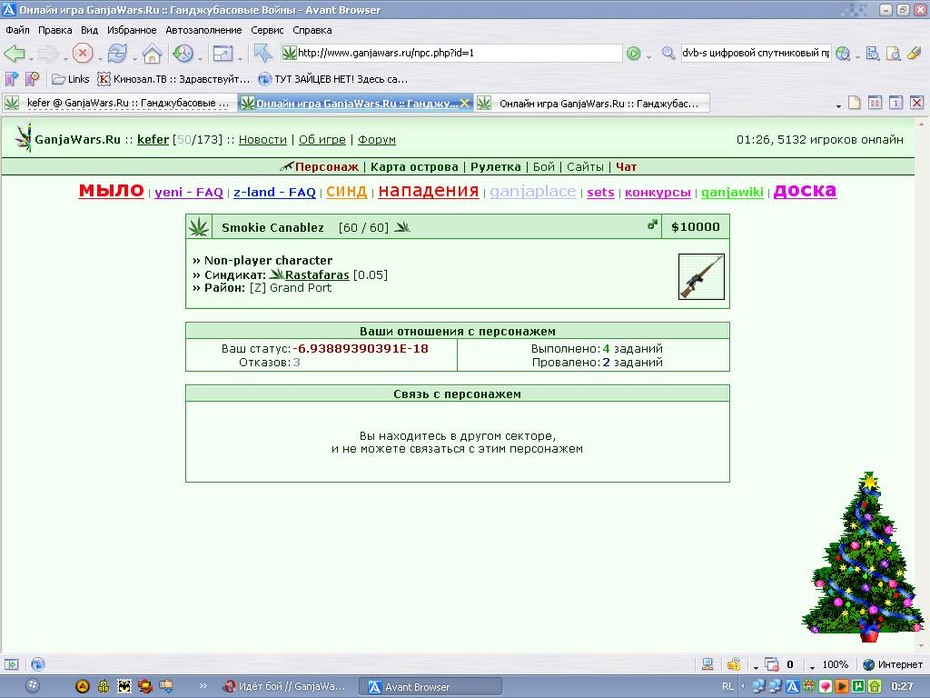Open the Сервис menu

coord(267,30)
